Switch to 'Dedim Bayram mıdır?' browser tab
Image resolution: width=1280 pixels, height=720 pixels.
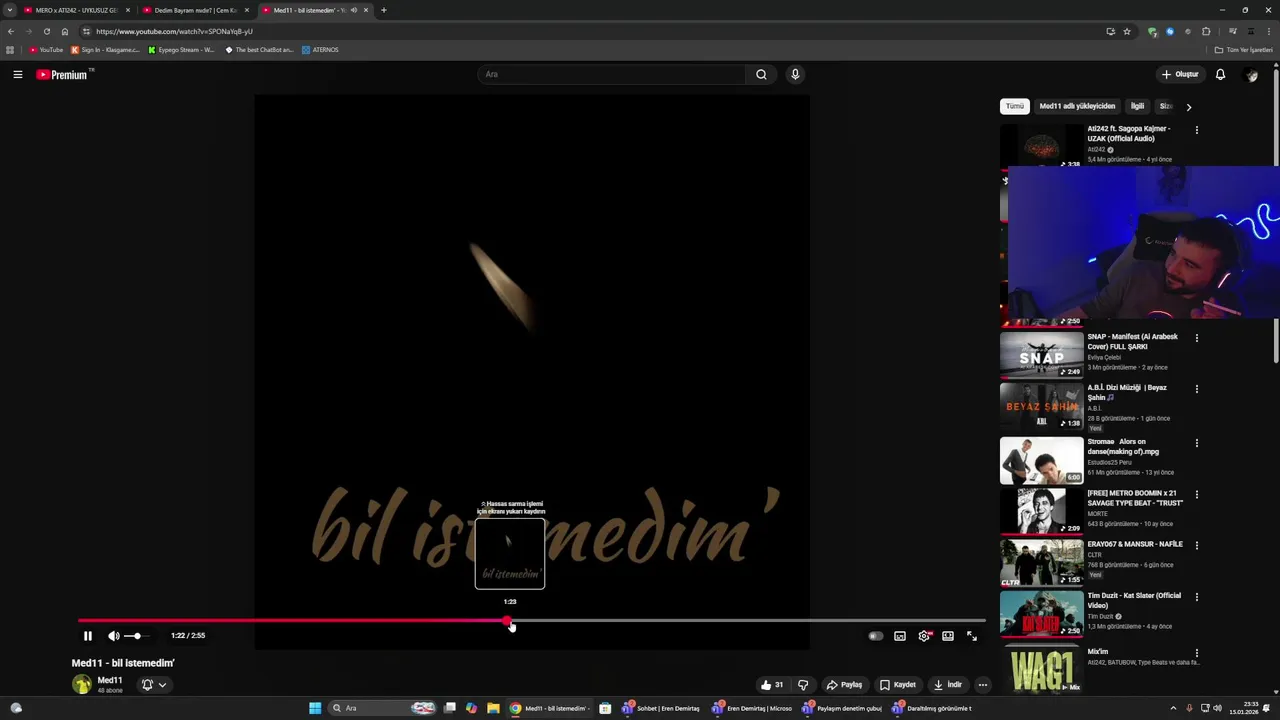click(195, 10)
